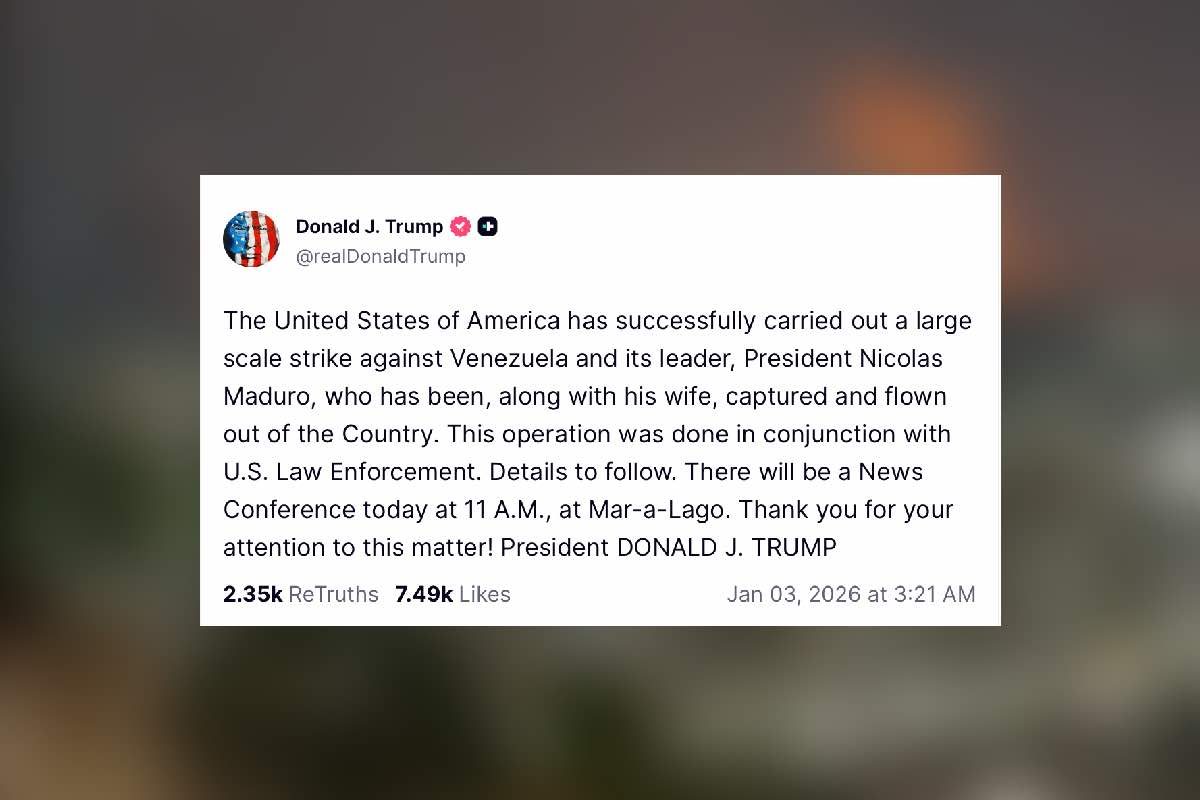
Task: Open the Donald J. Trump display name
Action: tap(369, 227)
